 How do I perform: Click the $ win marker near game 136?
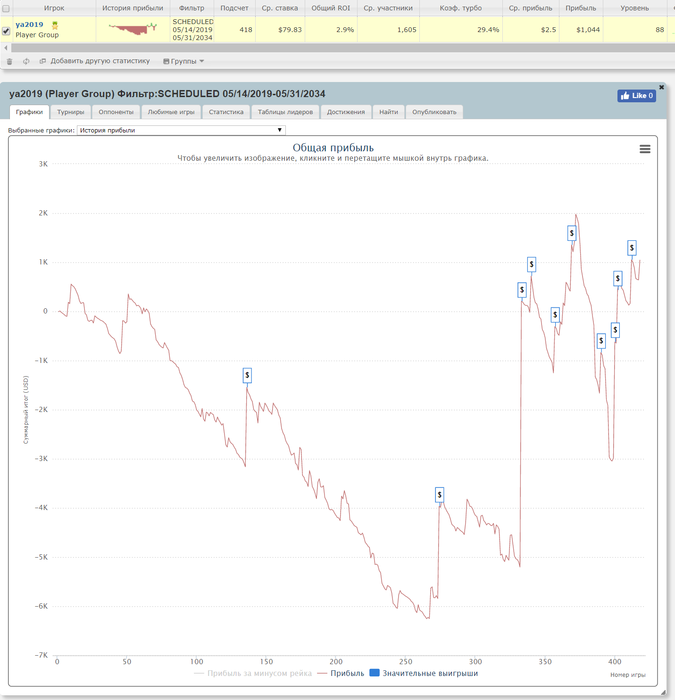247,375
